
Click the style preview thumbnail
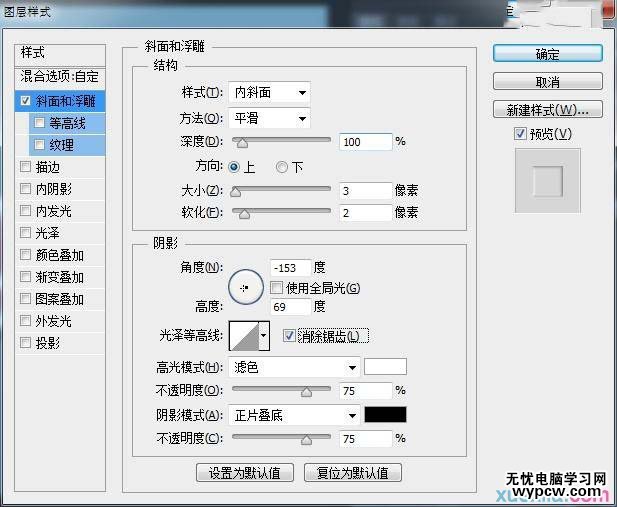point(547,181)
